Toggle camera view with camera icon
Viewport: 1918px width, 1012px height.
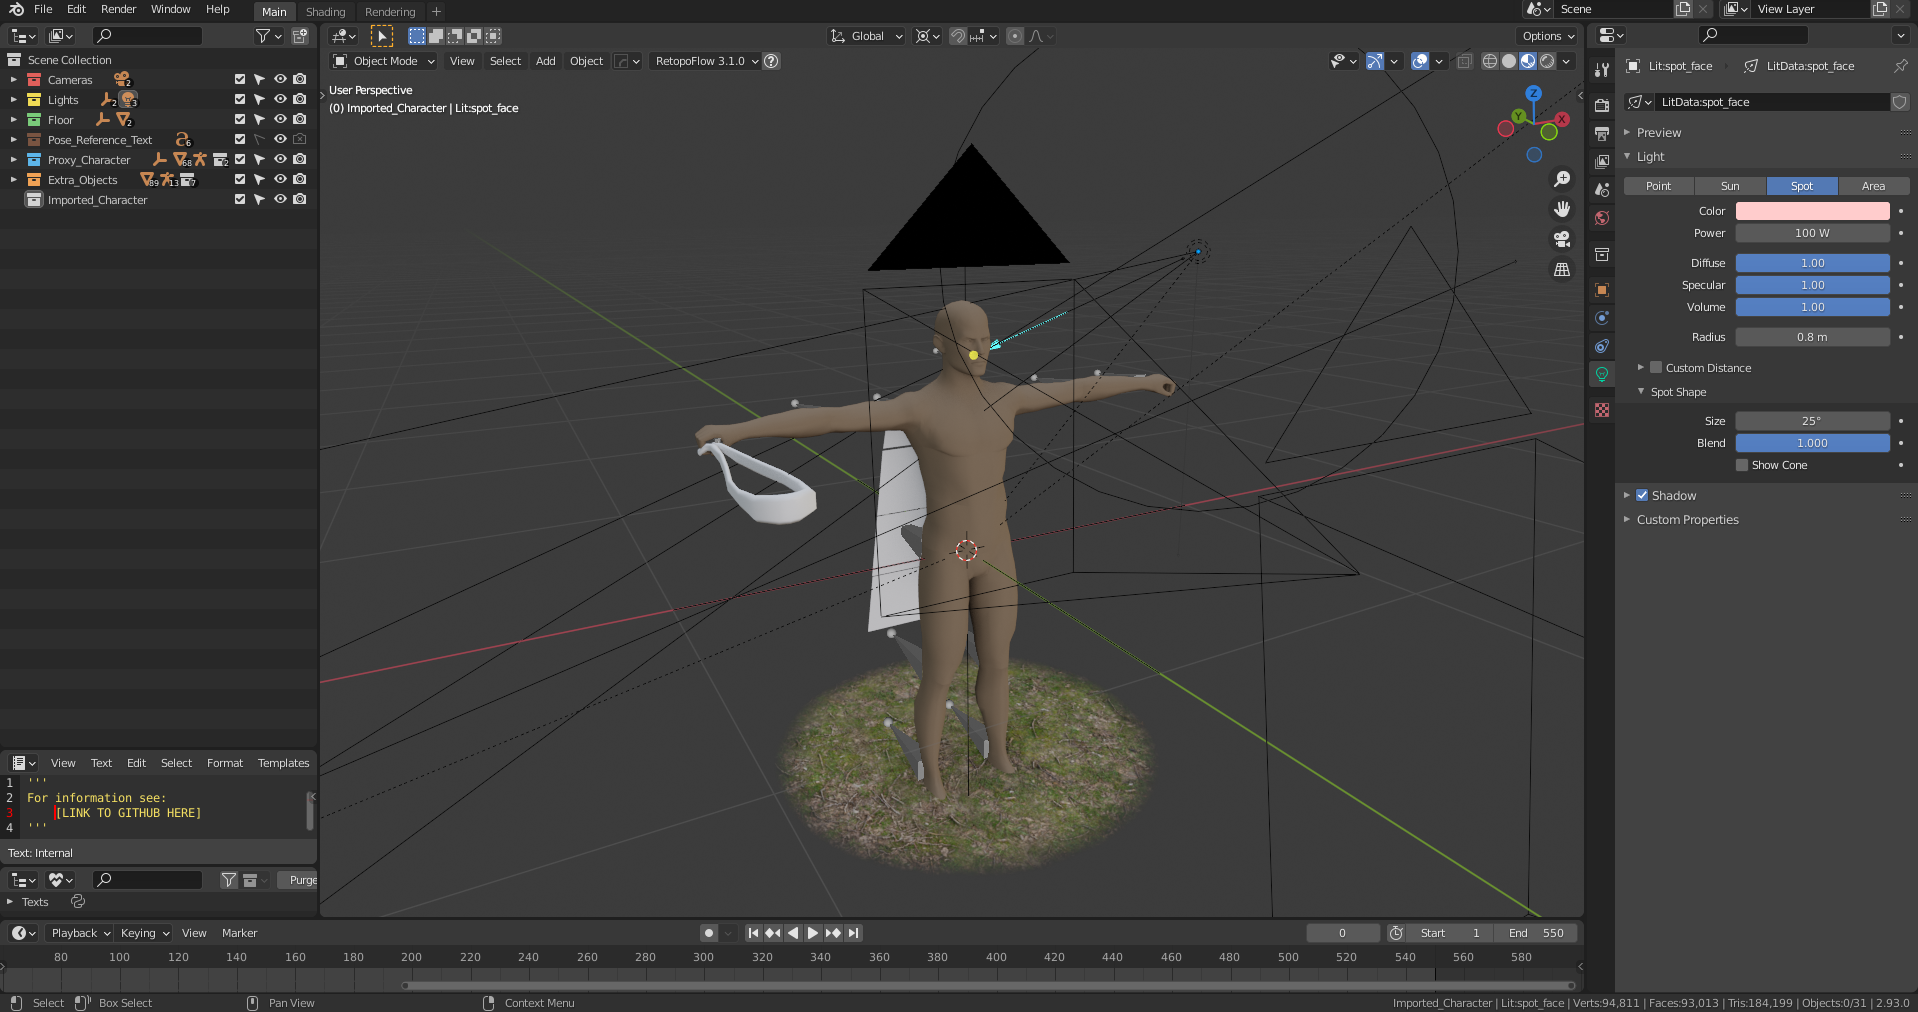(x=1562, y=239)
